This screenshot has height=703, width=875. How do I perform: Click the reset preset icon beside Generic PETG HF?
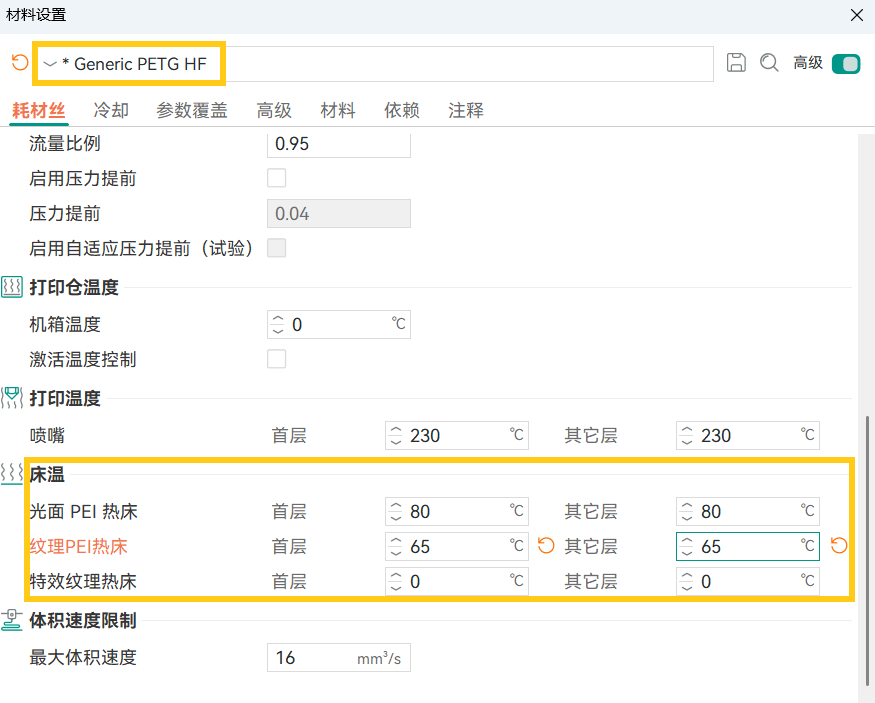20,62
